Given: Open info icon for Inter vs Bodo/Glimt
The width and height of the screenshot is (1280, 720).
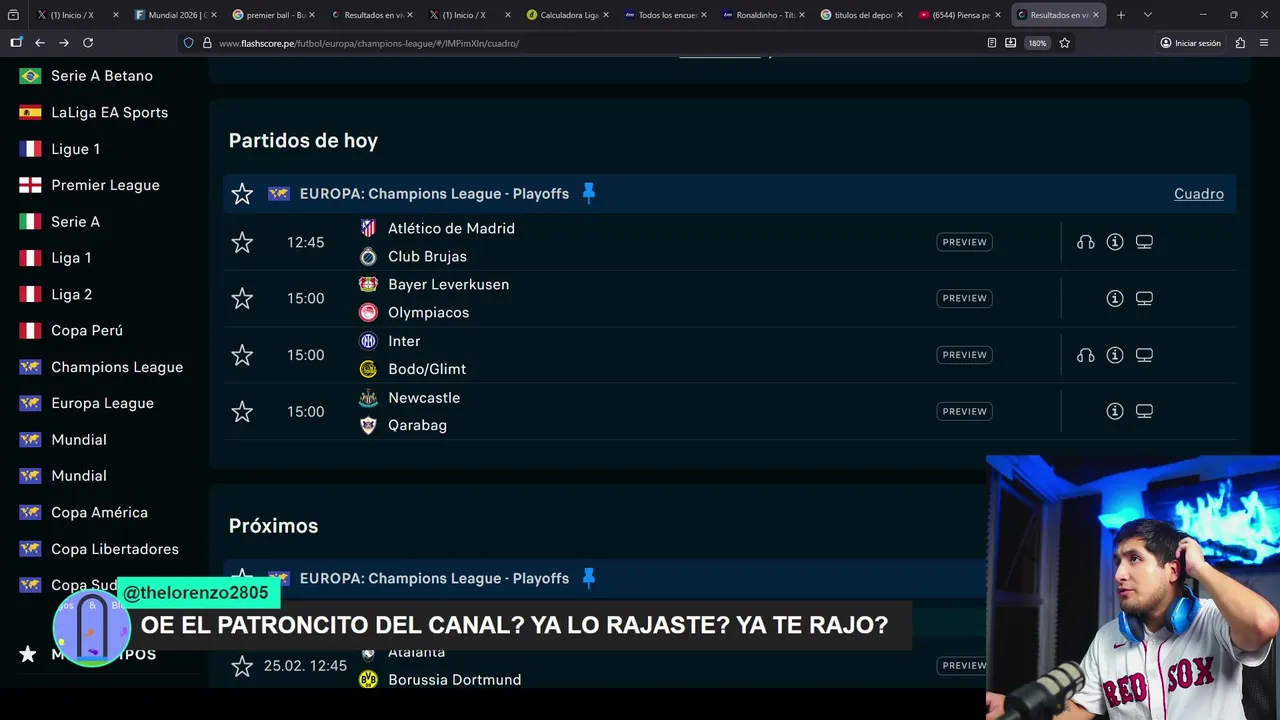Looking at the screenshot, I should click(x=1115, y=355).
